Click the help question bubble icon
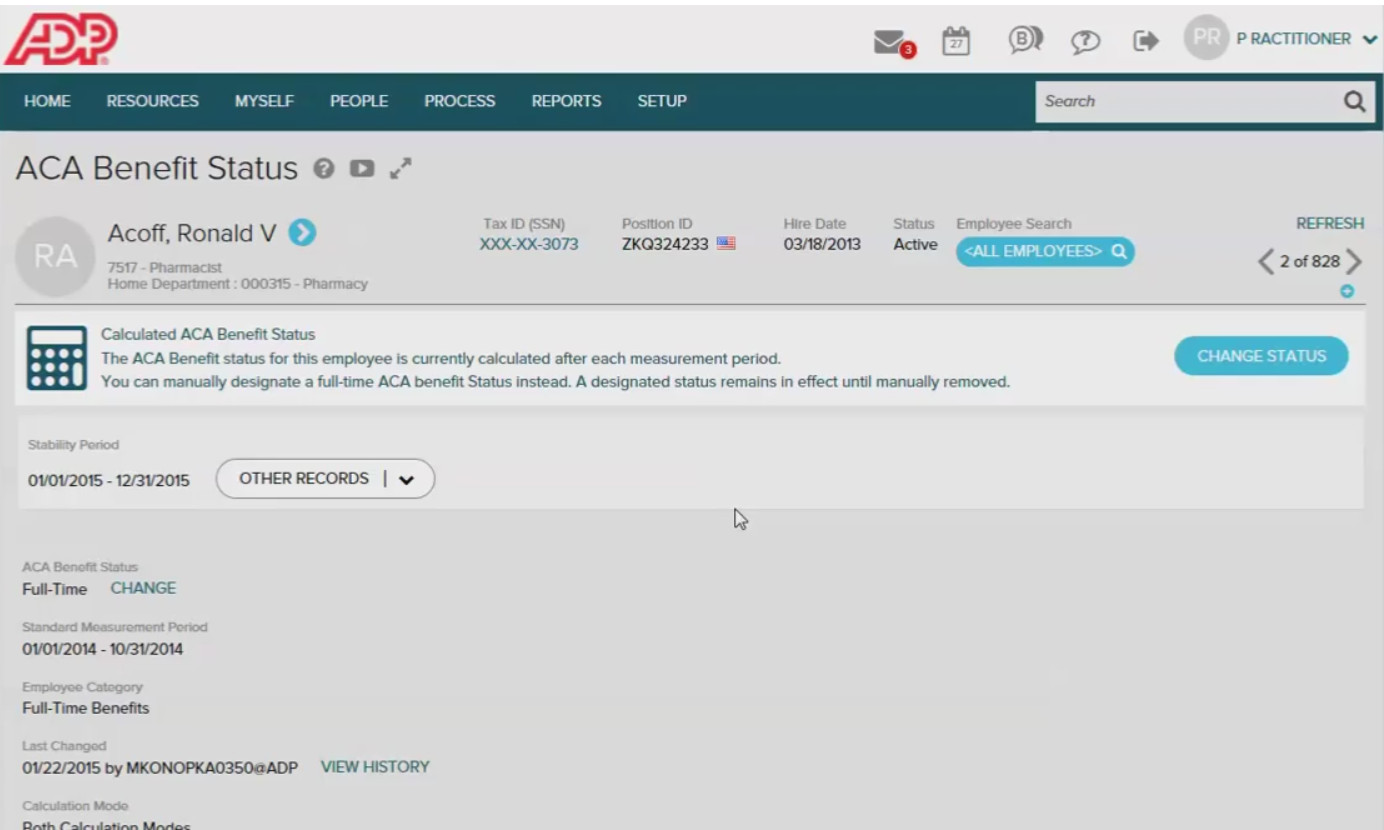 point(1086,43)
